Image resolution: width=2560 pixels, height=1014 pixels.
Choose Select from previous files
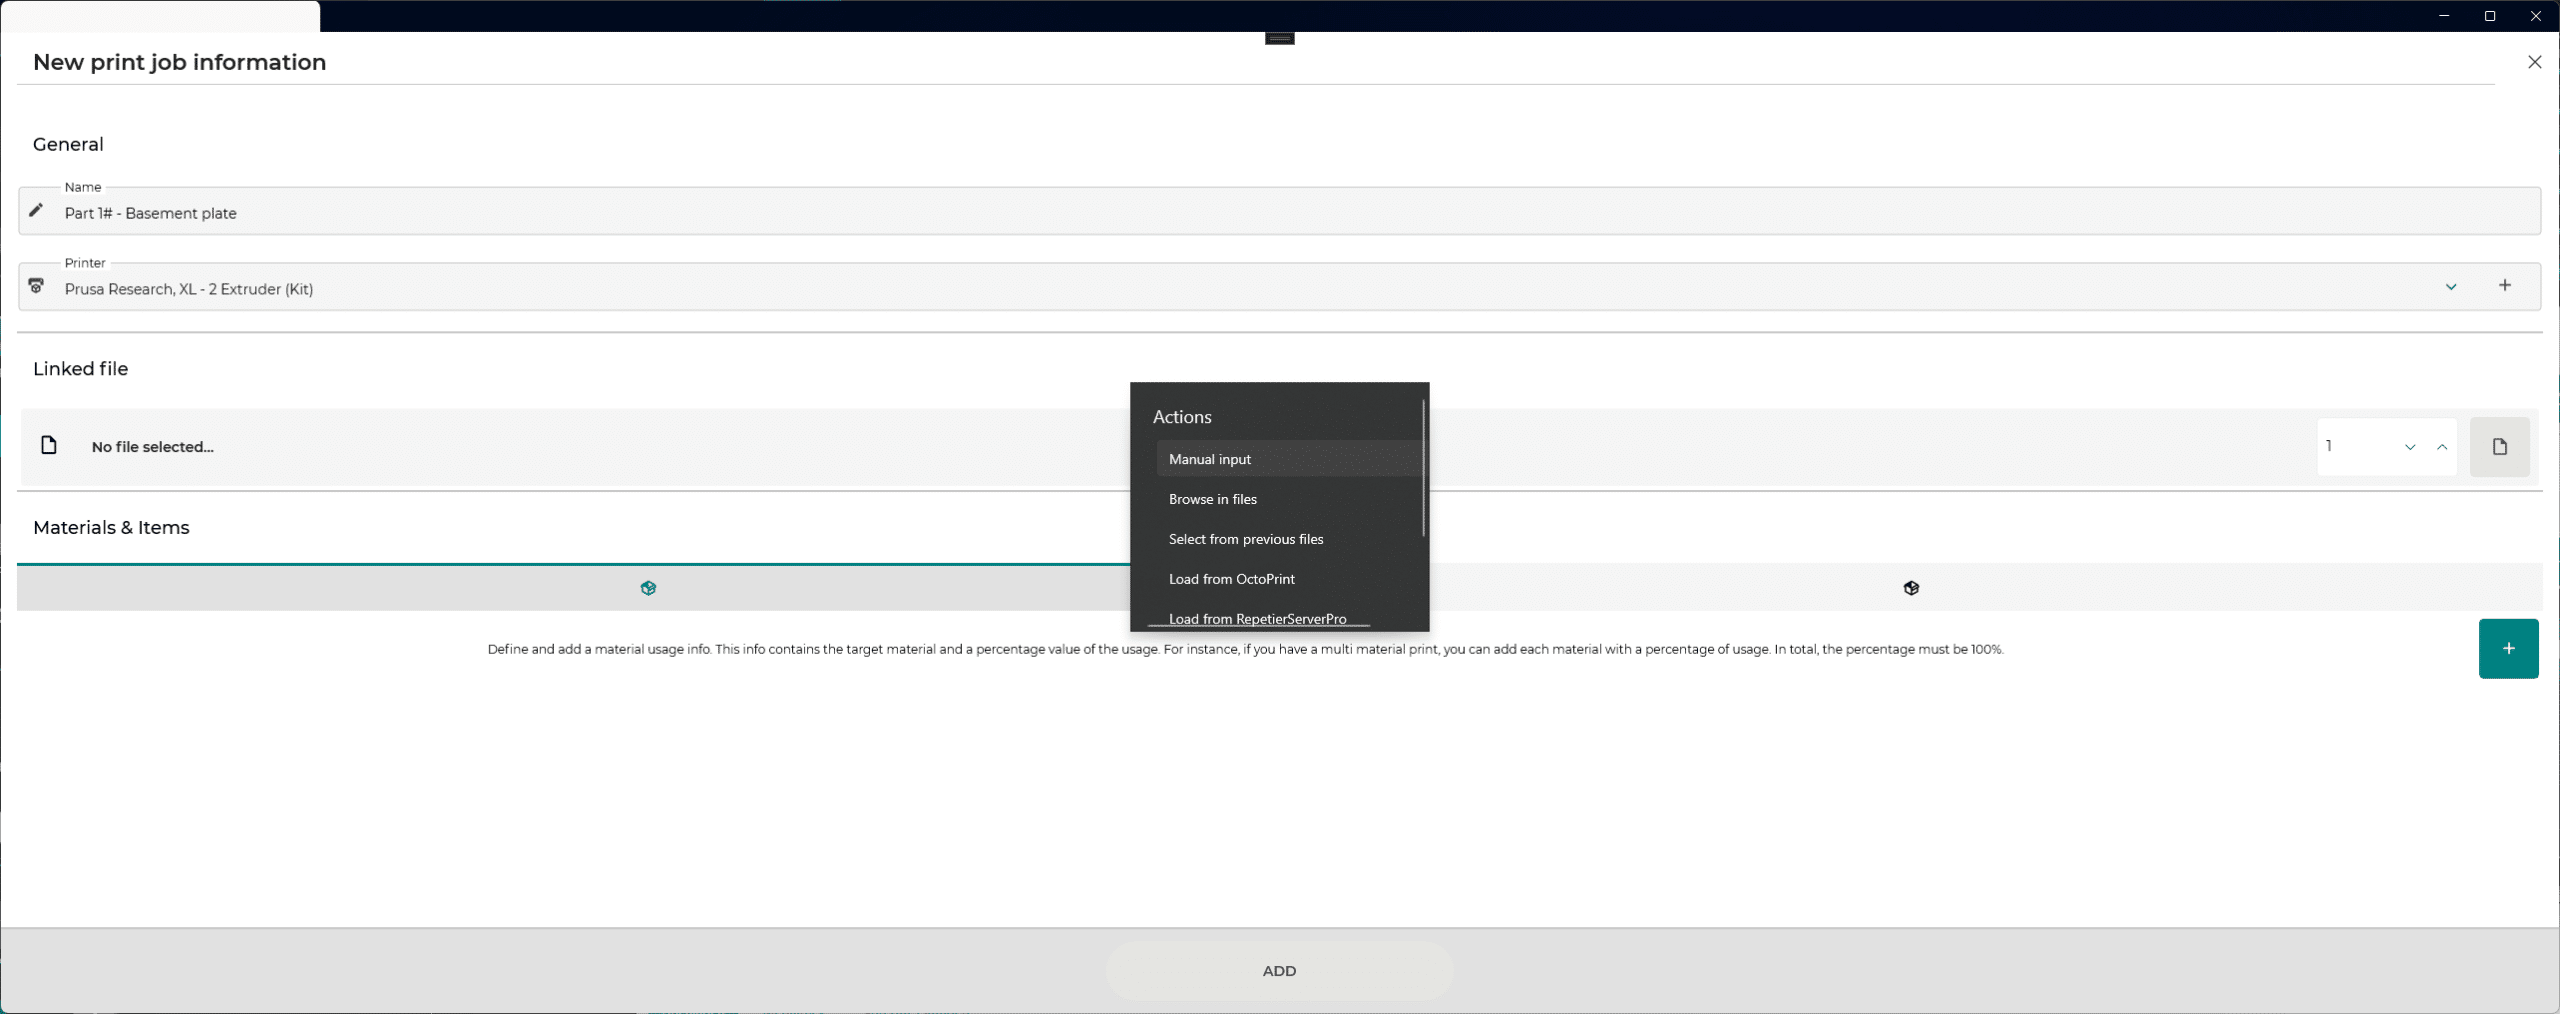tap(1288, 539)
